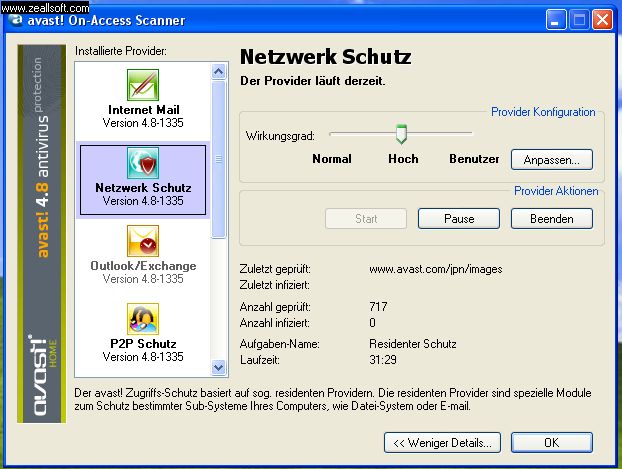Set sensitivity to Hoch label

tap(403, 159)
